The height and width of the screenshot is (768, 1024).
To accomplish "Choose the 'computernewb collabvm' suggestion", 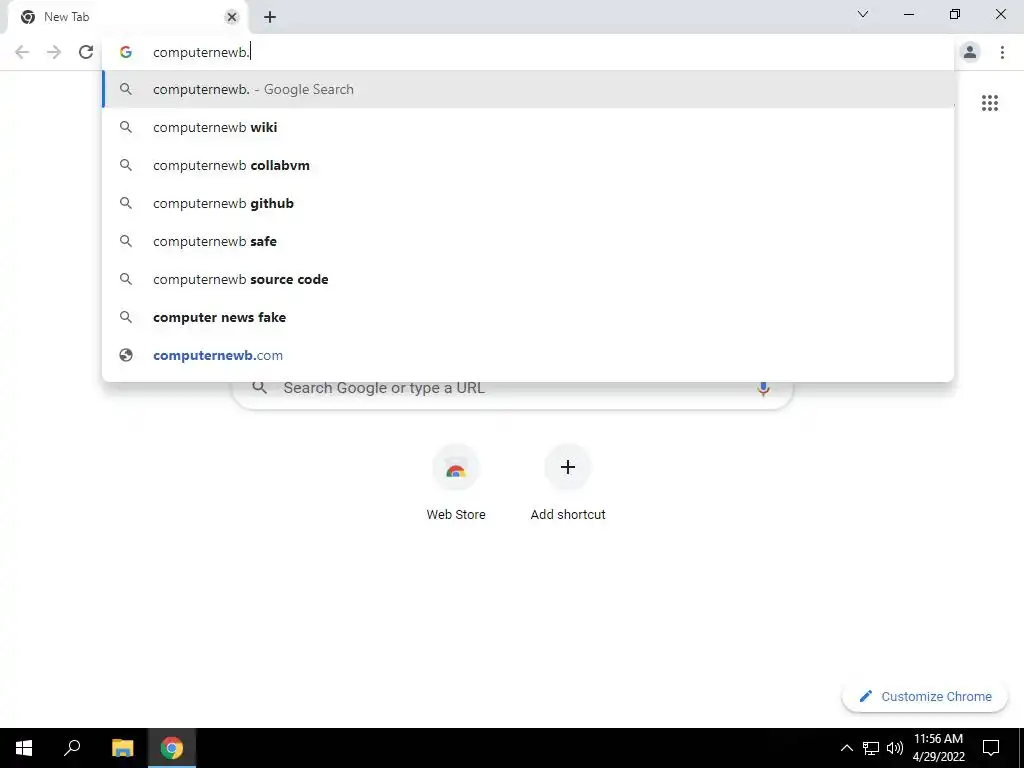I will pyautogui.click(x=528, y=165).
